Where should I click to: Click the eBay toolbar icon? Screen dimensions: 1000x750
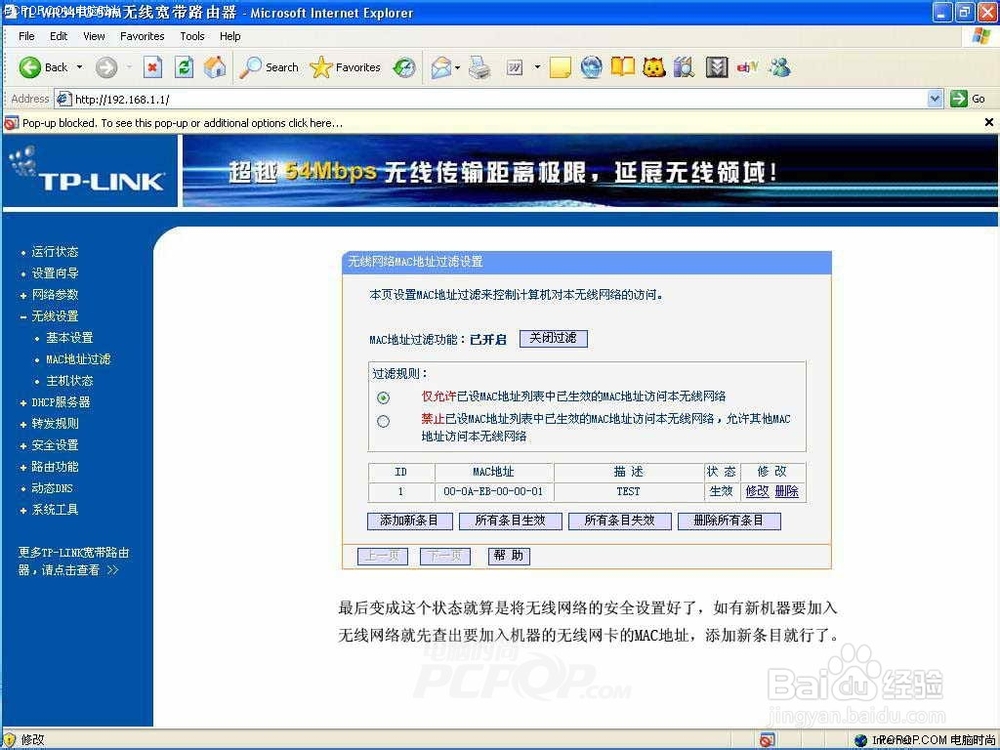click(747, 67)
